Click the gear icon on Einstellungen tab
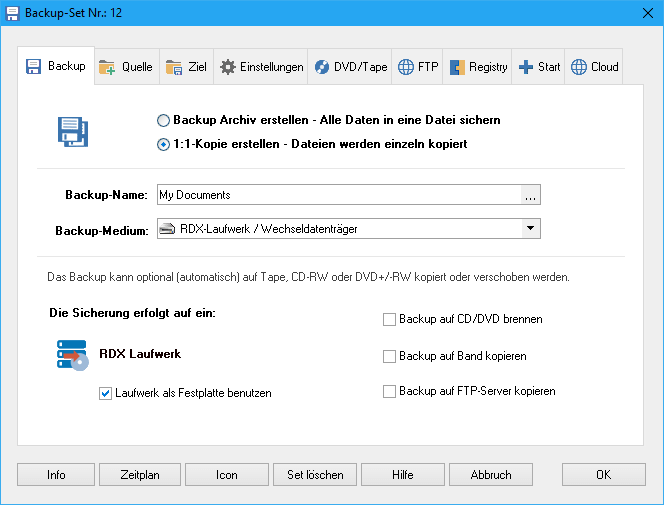Screen dimensions: 664x505 pos(228,67)
